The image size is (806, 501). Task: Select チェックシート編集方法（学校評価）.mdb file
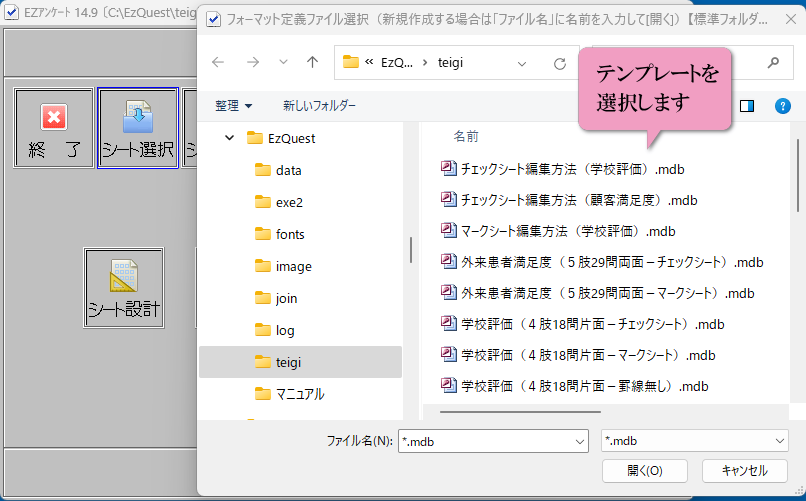coord(562,169)
